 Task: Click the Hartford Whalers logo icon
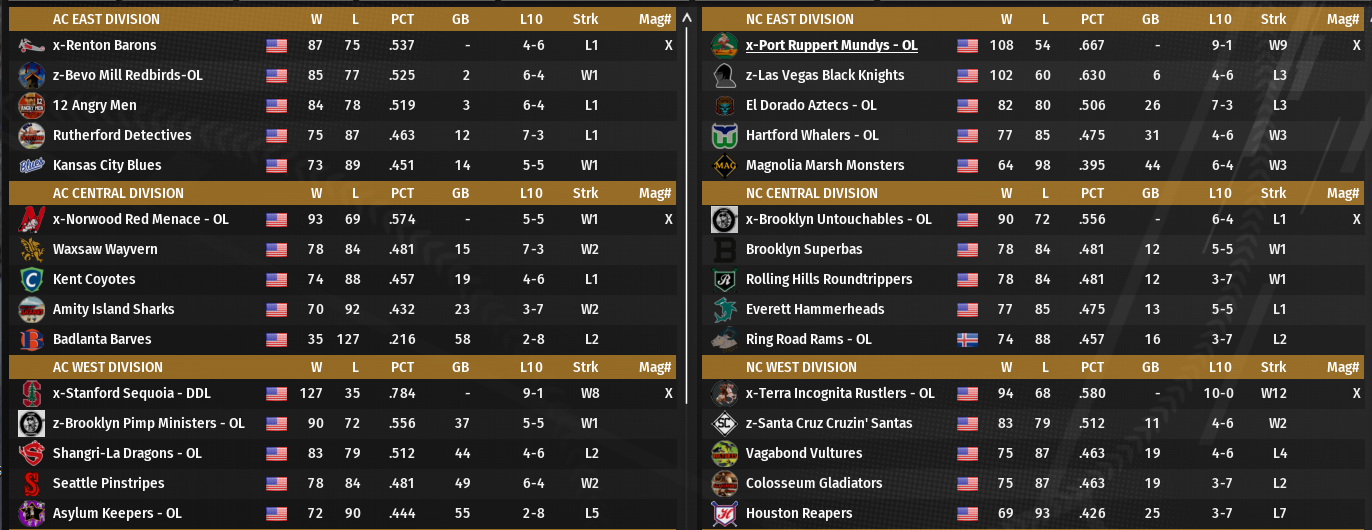pos(724,135)
